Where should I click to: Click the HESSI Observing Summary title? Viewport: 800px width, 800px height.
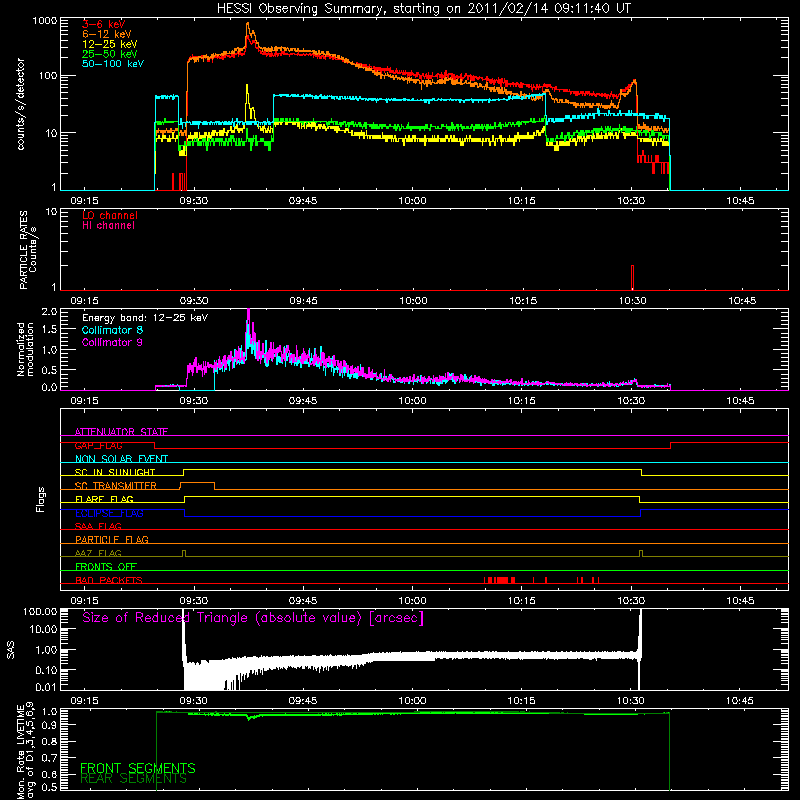pos(424,9)
